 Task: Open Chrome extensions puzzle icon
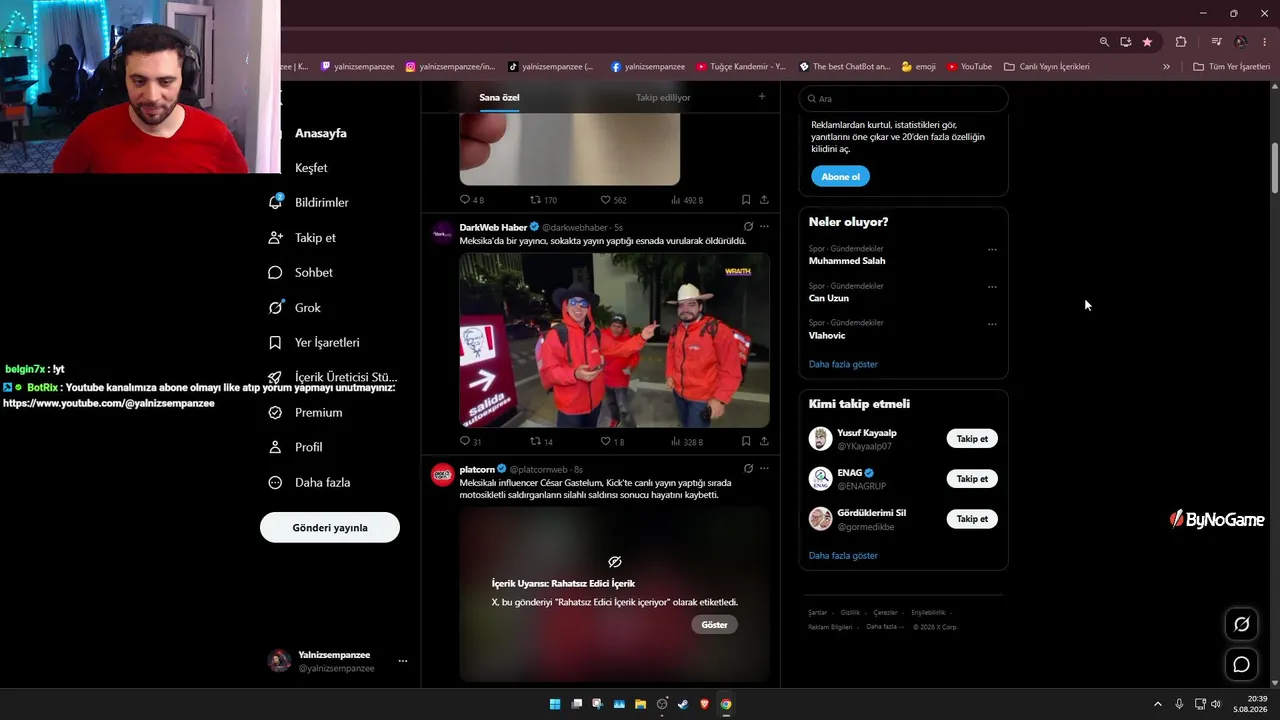pos(1181,42)
